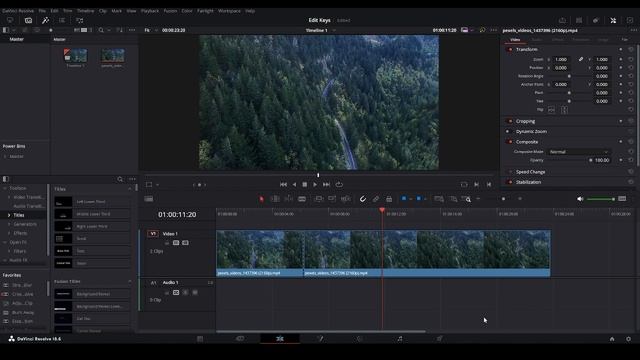Open the Workspace menu
This screenshot has height=360, width=640.
(229, 11)
